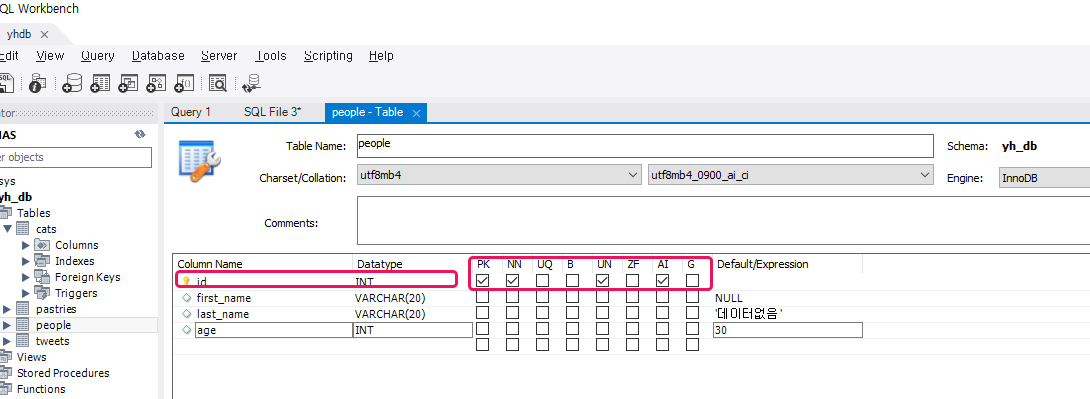Check UN for the age column

(603, 329)
